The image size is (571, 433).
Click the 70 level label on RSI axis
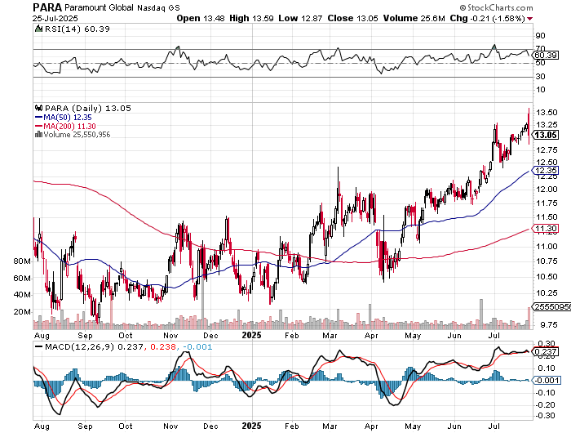click(x=540, y=48)
